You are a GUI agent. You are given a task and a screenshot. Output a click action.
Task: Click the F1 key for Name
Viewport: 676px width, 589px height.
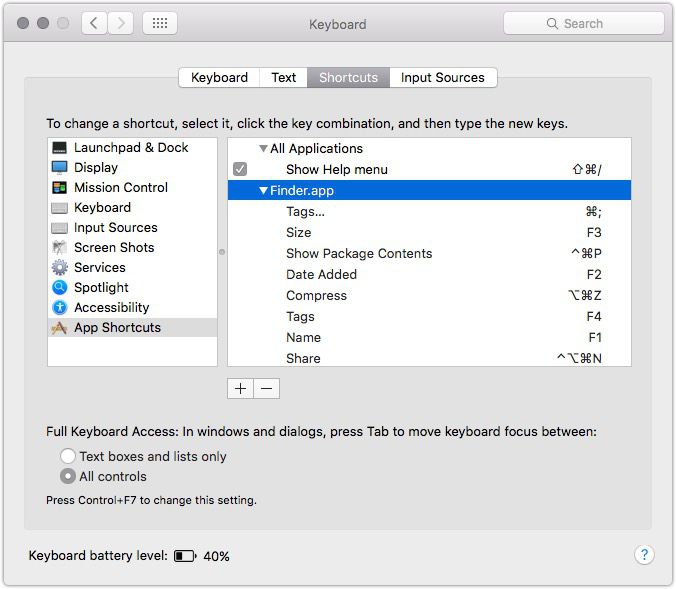(595, 337)
